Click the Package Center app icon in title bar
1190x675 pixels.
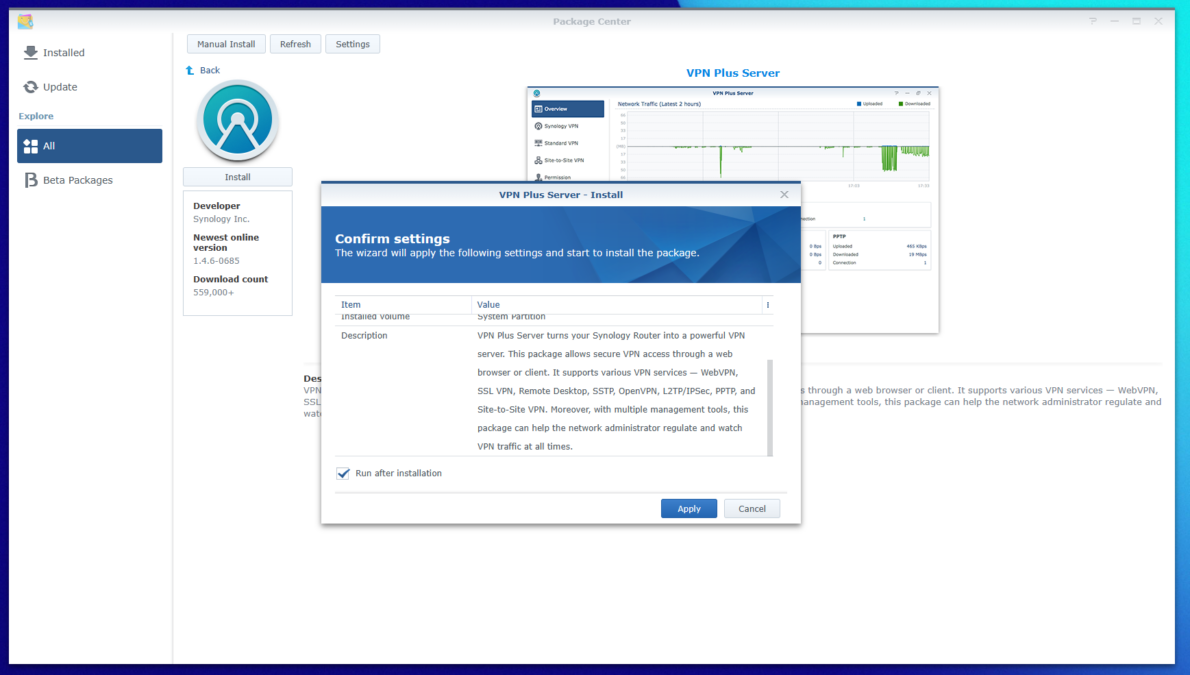click(25, 21)
